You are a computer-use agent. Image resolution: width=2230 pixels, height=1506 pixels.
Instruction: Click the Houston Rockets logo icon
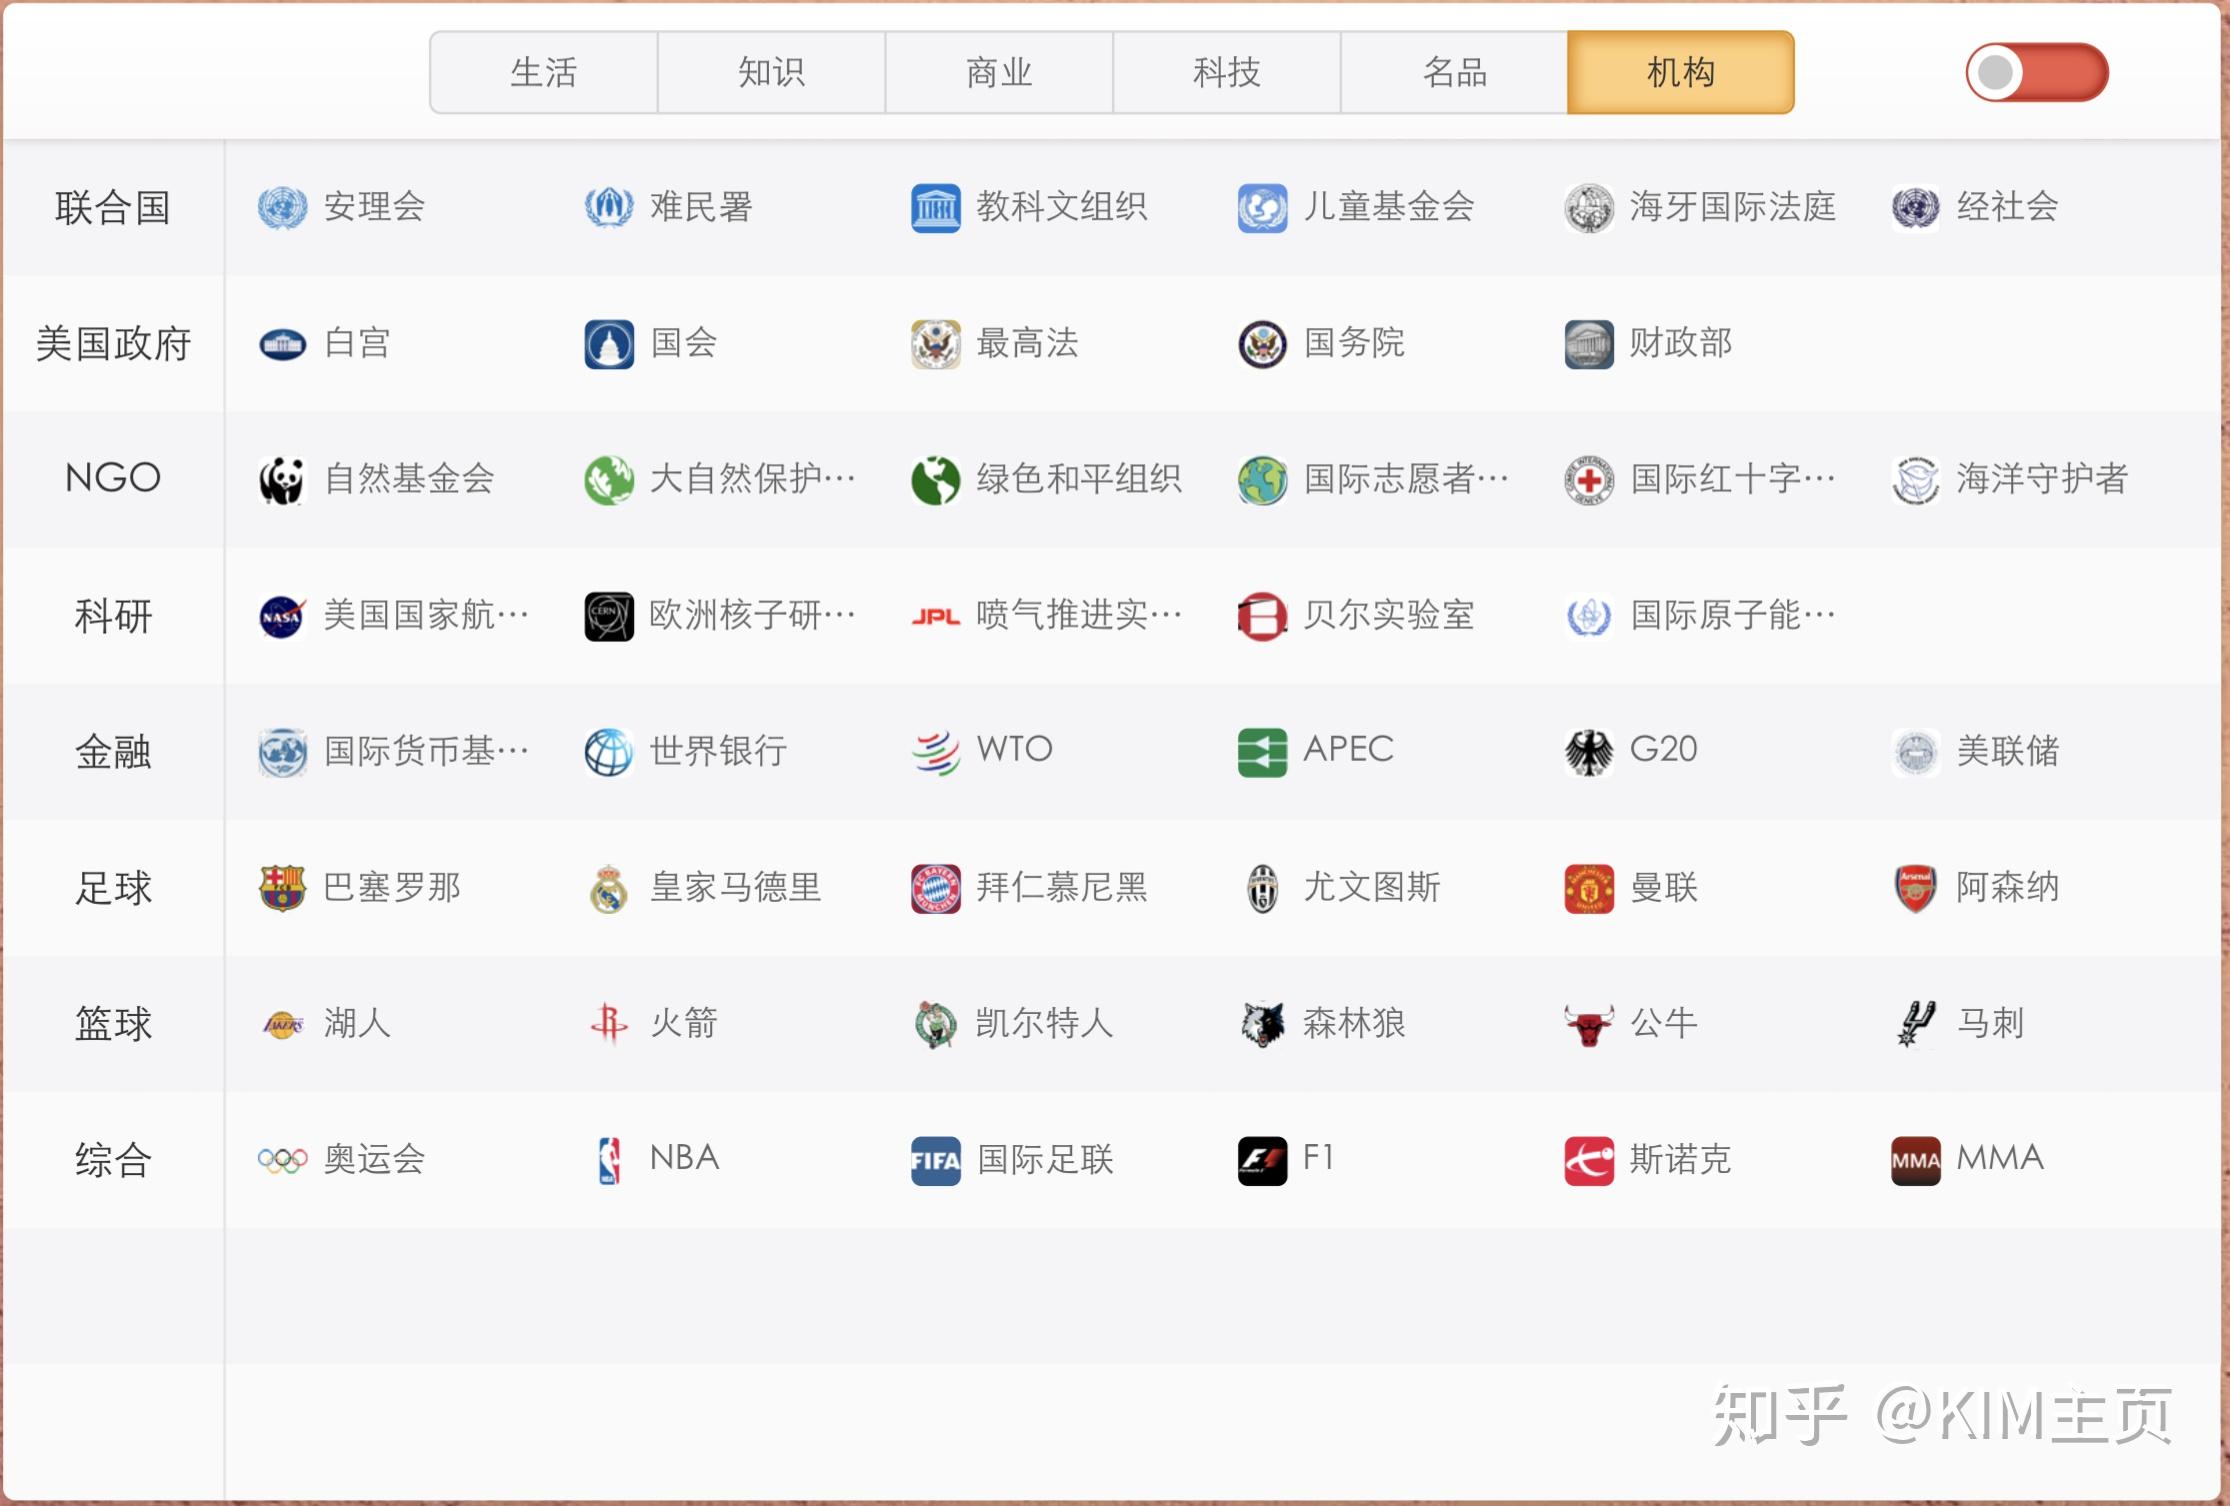coord(609,1025)
